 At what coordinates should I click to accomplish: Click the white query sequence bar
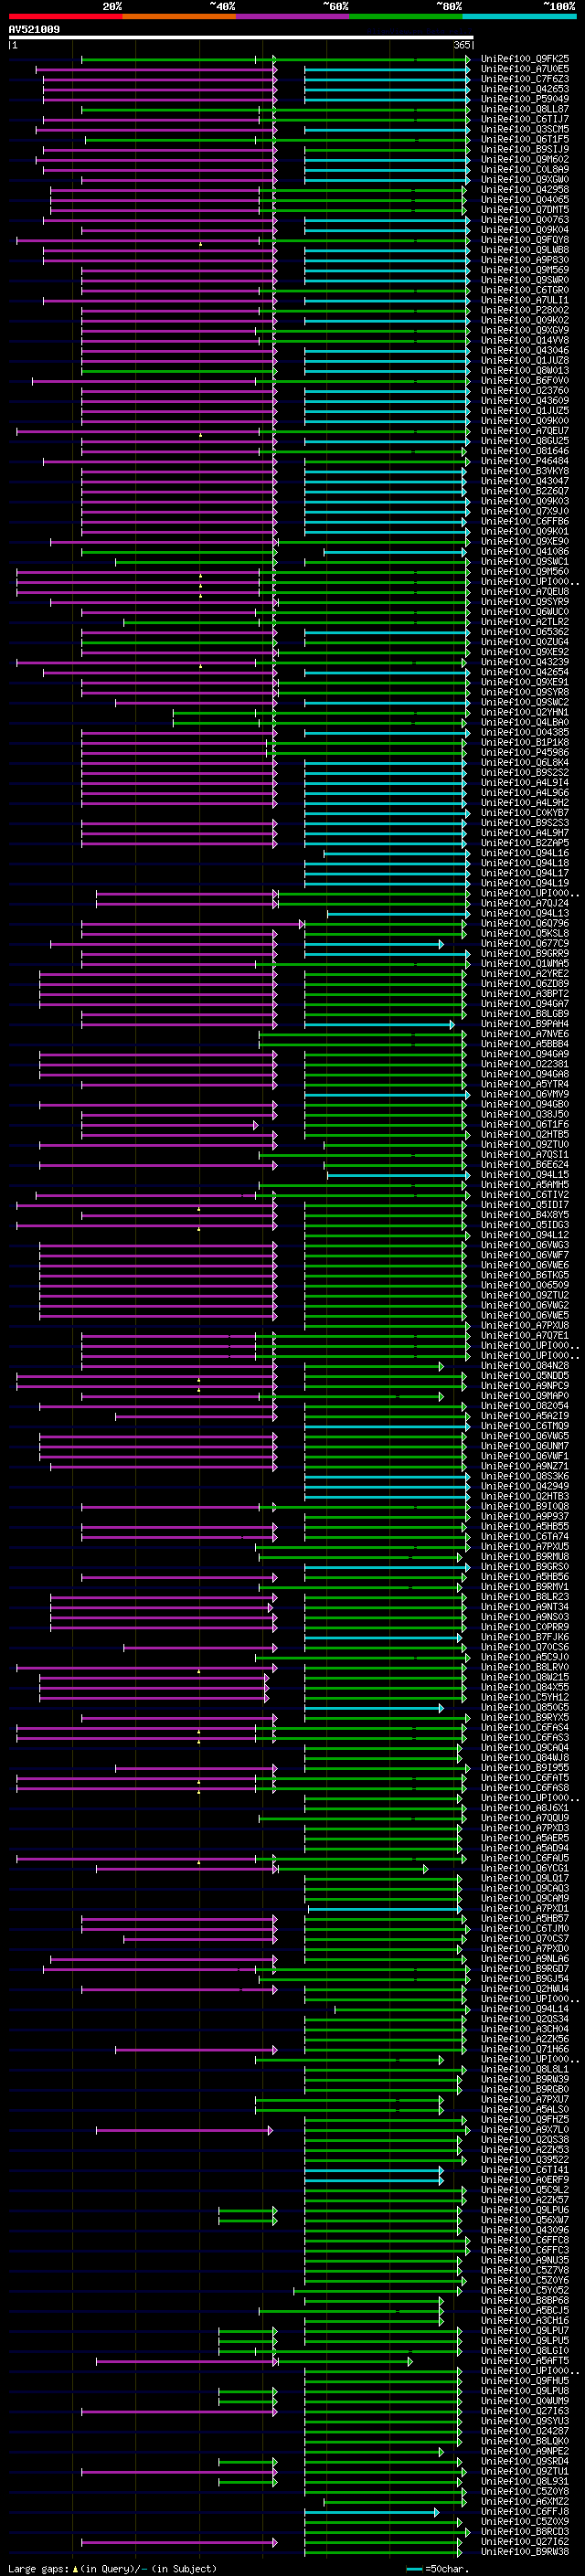(241, 38)
